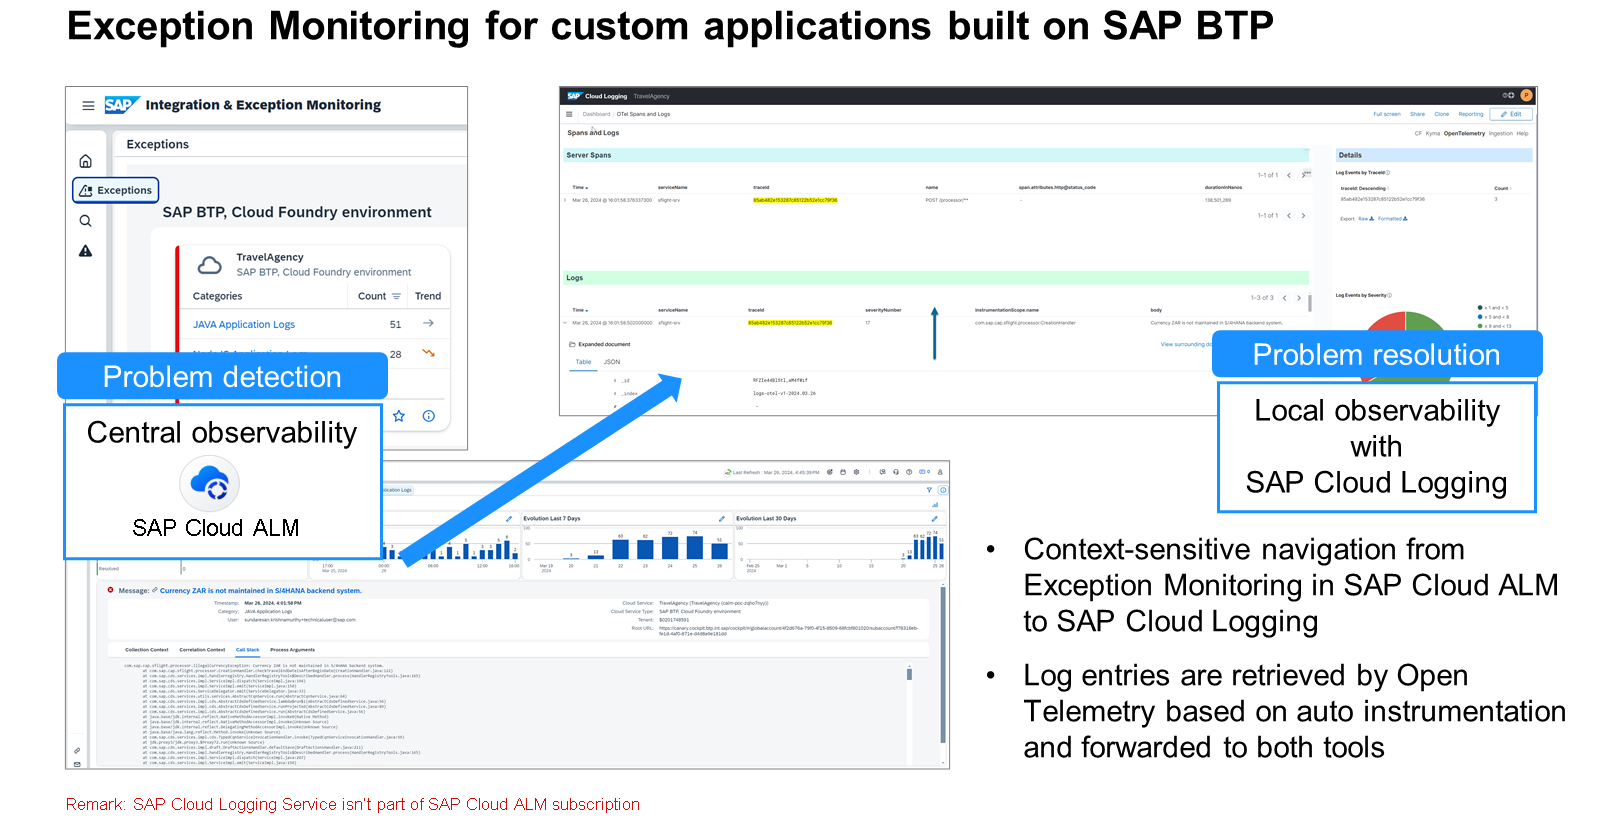Expand the Server Spans row dated Mar 26

click(566, 200)
